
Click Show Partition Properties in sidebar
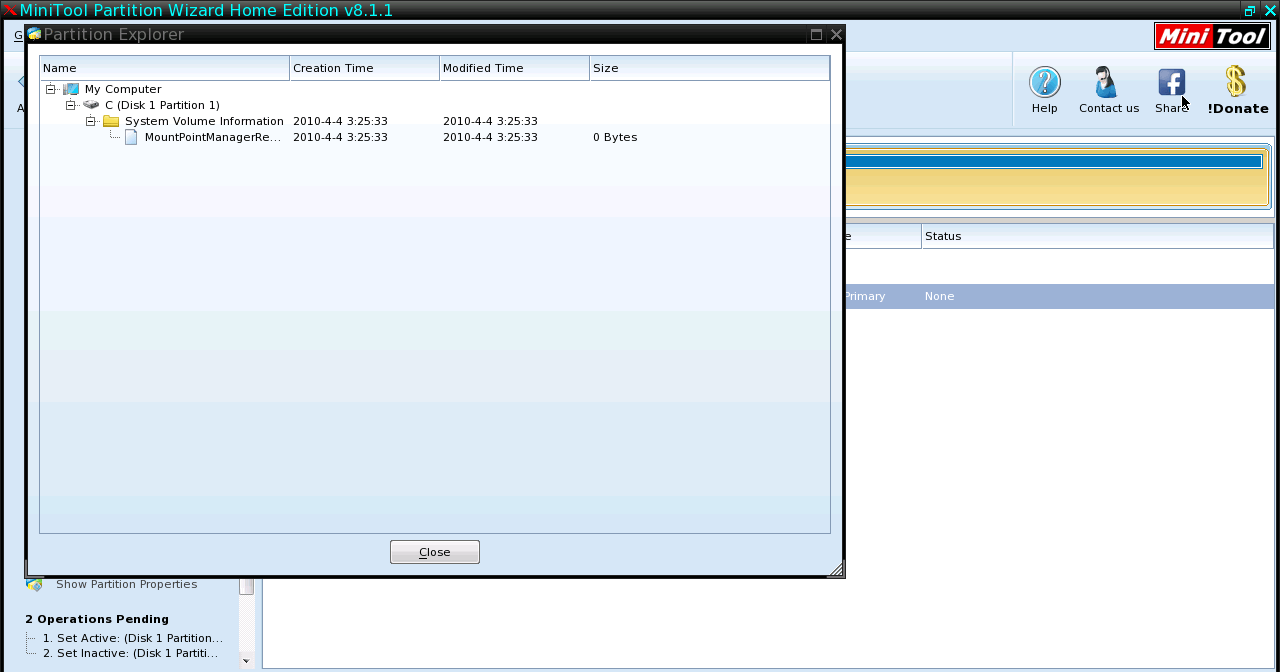tap(126, 584)
